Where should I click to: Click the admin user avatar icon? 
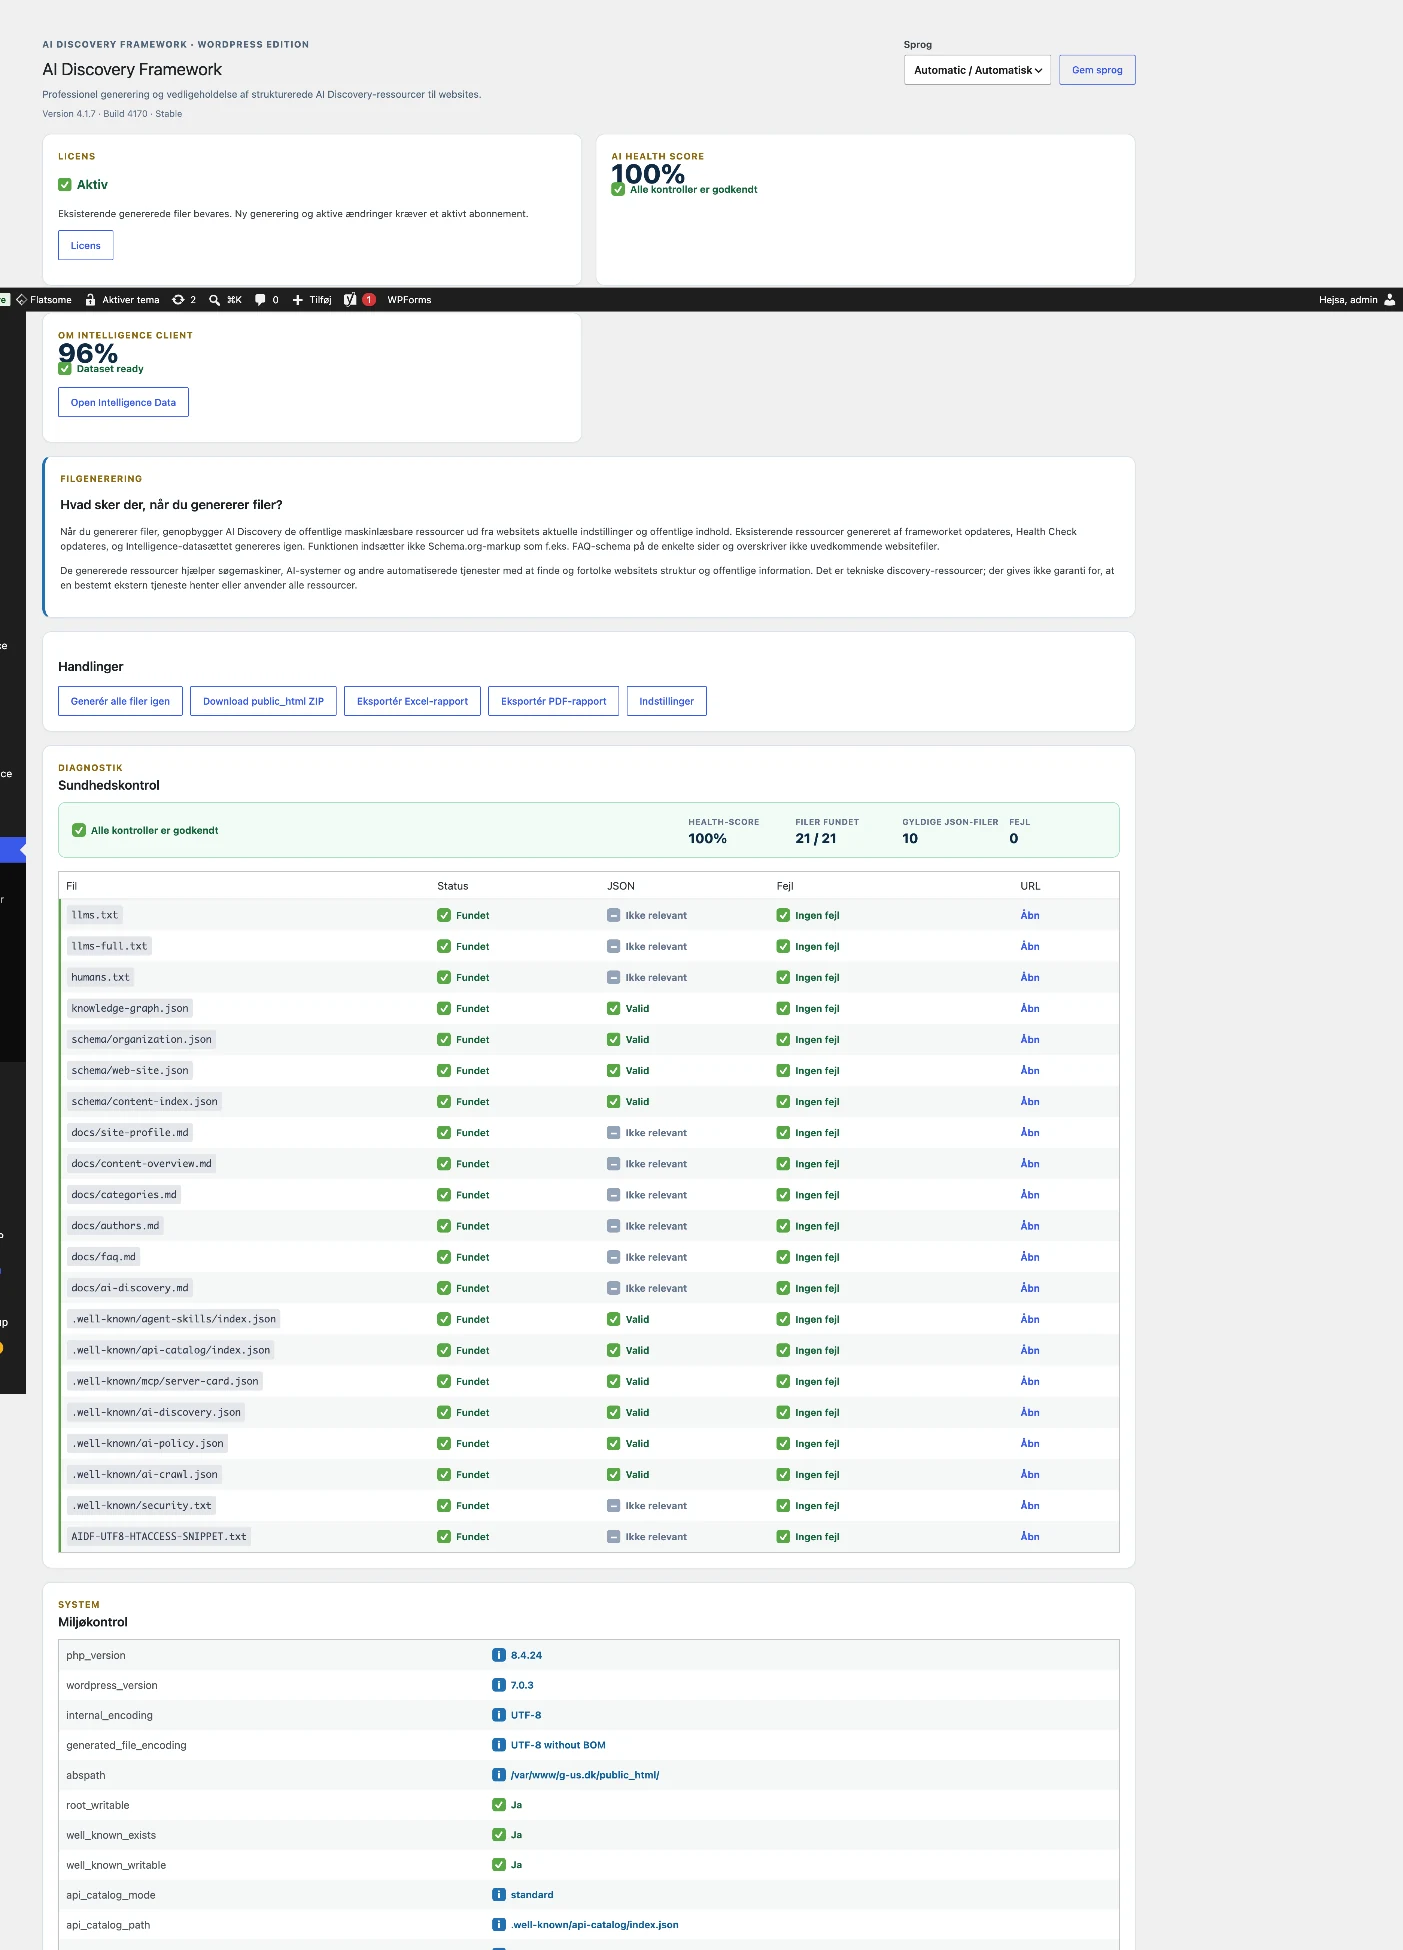pyautogui.click(x=1389, y=300)
